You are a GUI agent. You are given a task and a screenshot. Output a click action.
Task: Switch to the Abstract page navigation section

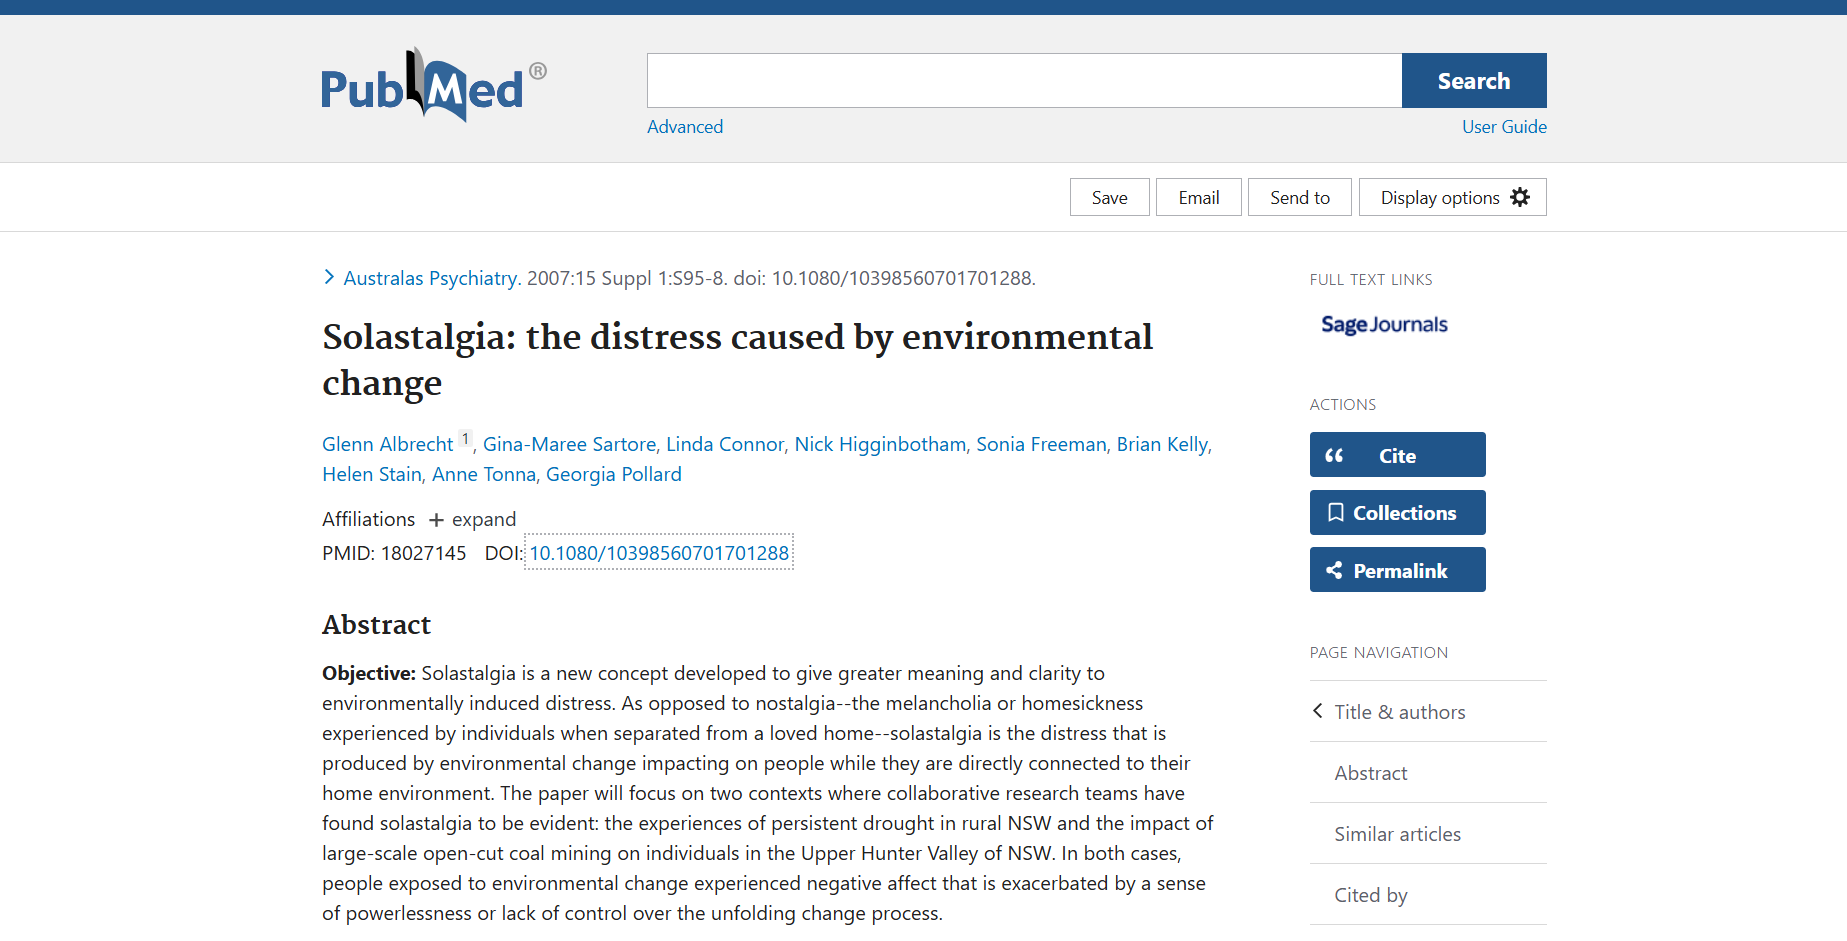coord(1370,773)
